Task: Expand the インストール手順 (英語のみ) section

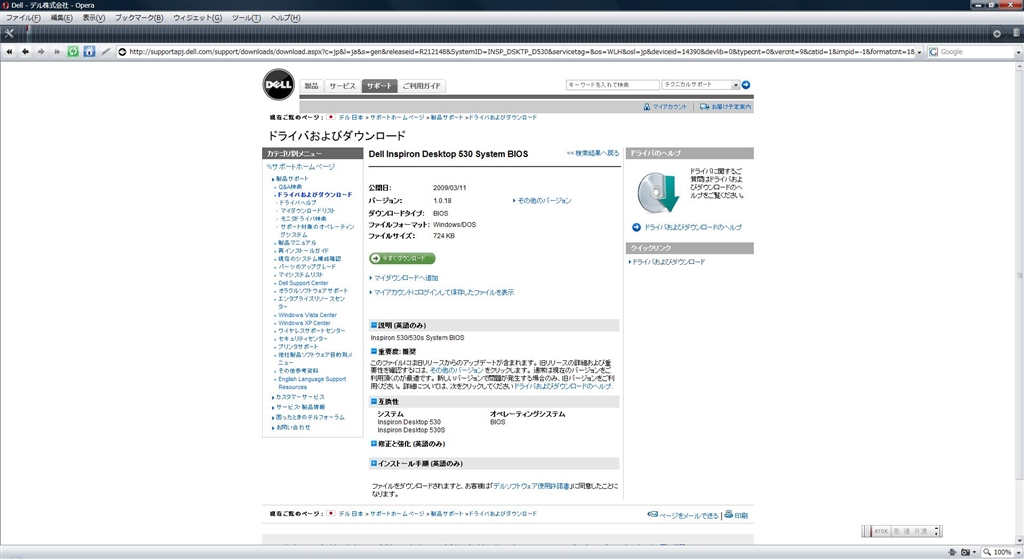Action: [374, 463]
